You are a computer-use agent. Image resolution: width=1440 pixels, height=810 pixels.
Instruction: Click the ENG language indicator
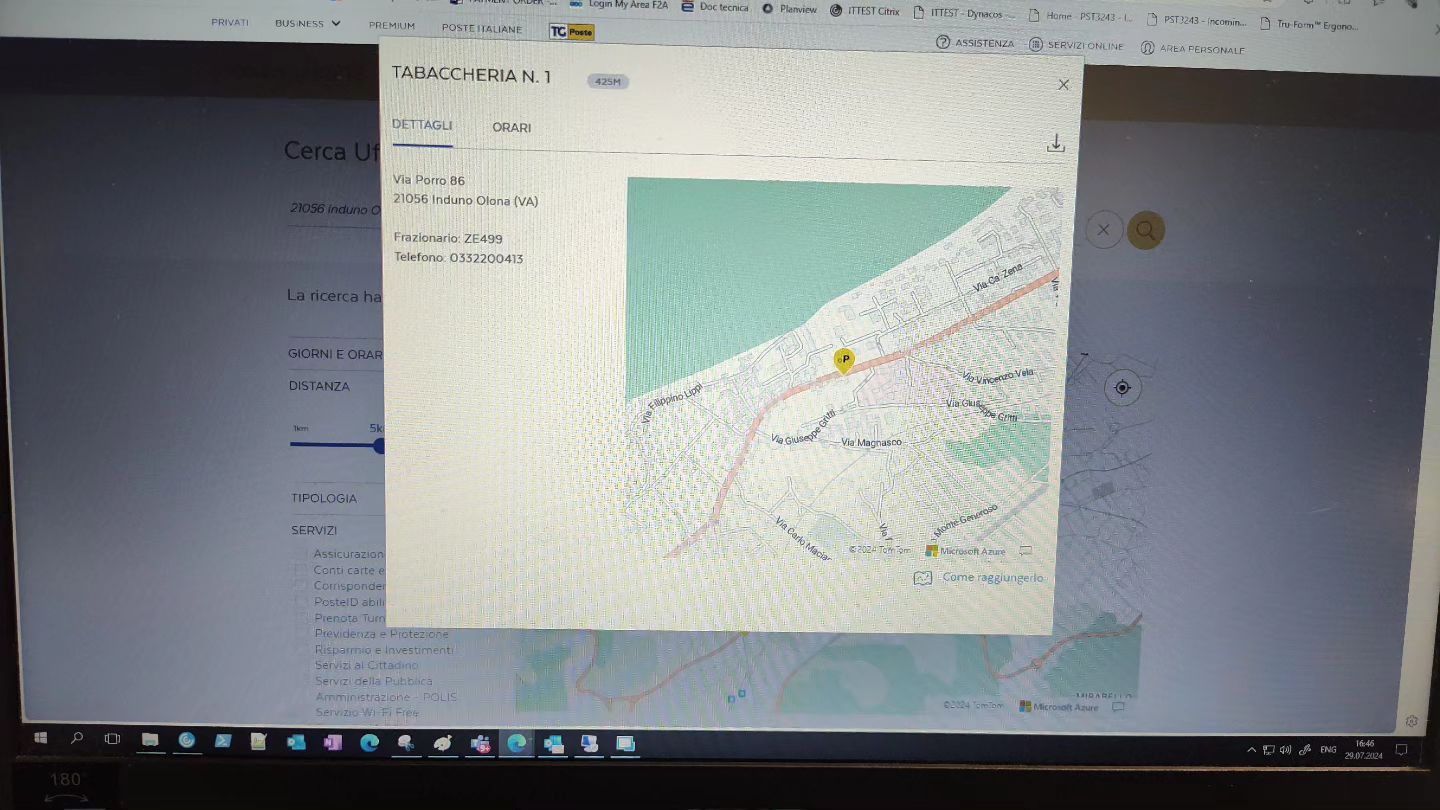point(1328,749)
